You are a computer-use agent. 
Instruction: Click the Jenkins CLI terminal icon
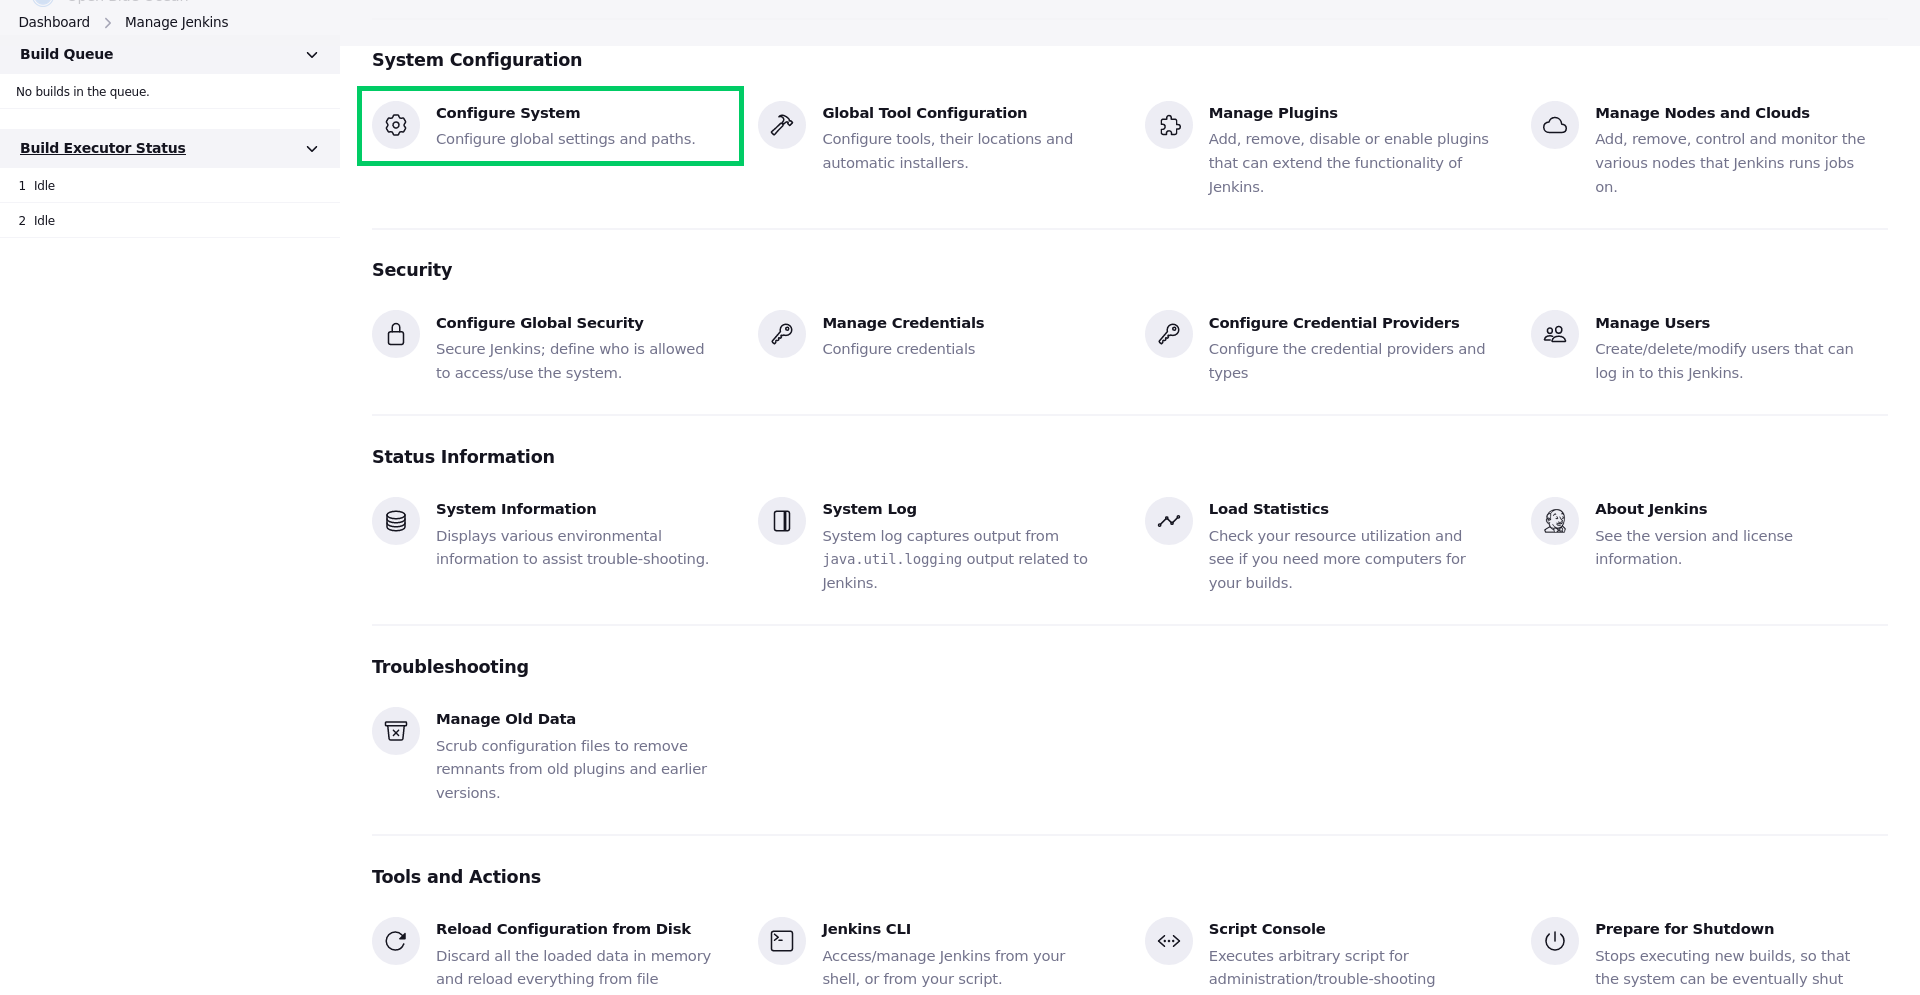[x=782, y=941]
